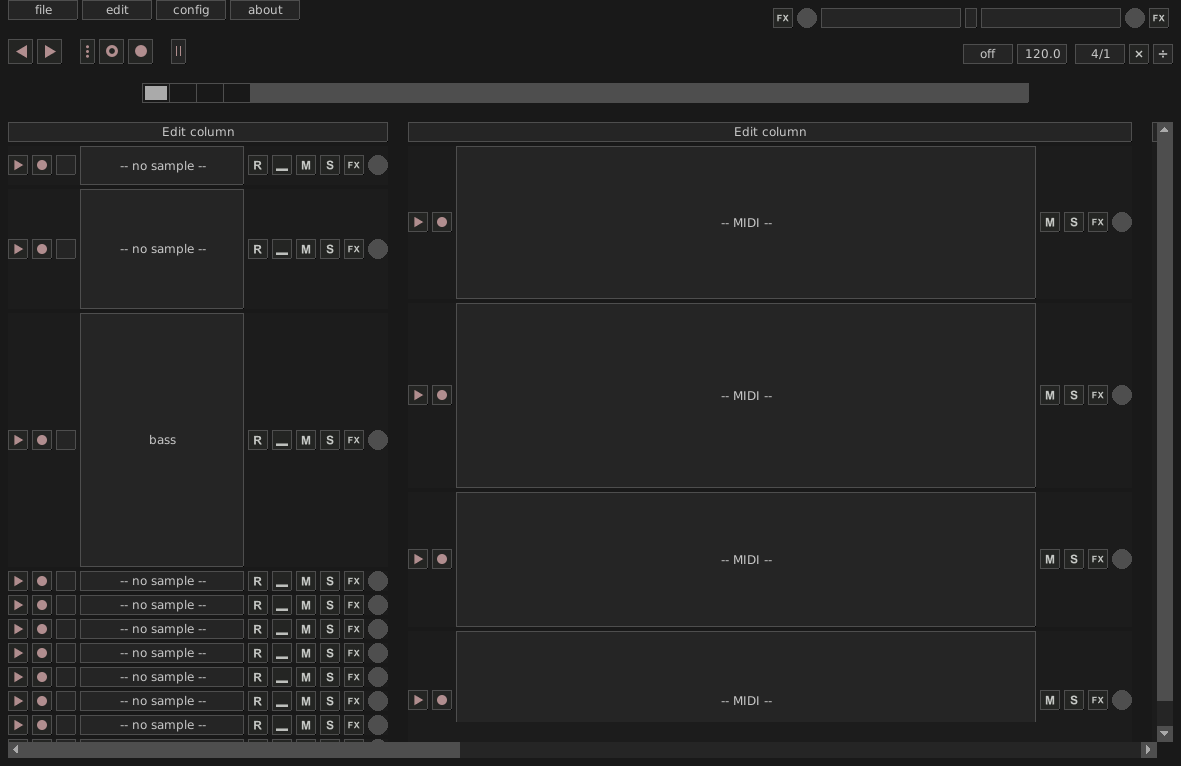Solo the first MIDI channel

(x=1073, y=222)
